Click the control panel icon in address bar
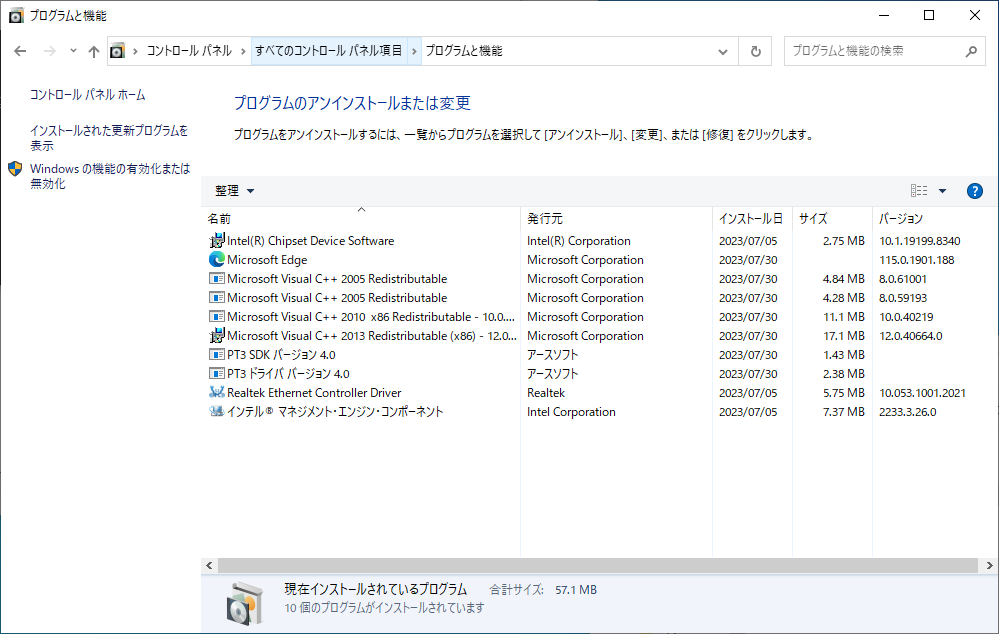 pos(117,51)
